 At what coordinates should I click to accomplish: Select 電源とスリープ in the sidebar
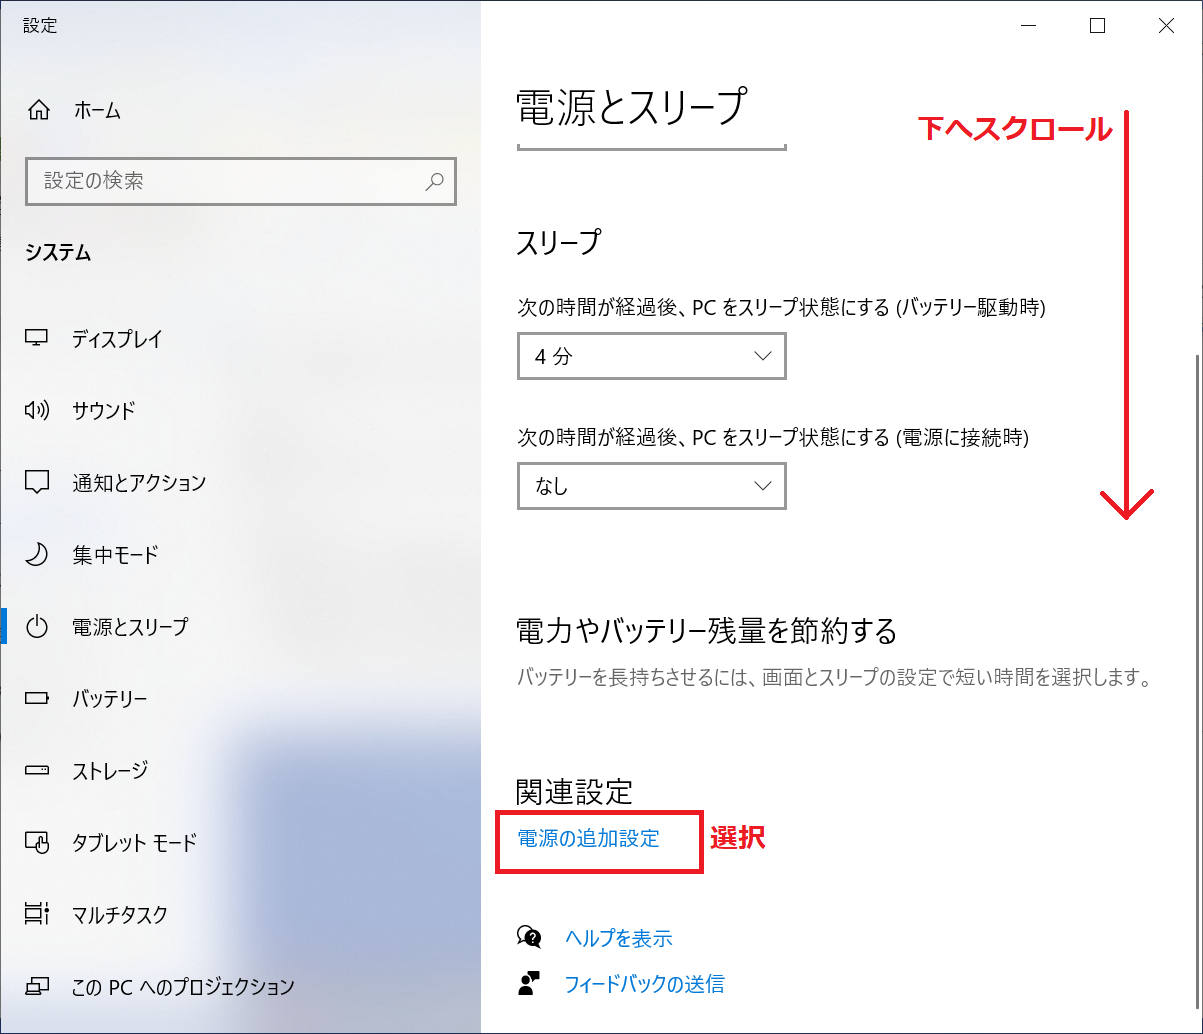pyautogui.click(x=129, y=627)
